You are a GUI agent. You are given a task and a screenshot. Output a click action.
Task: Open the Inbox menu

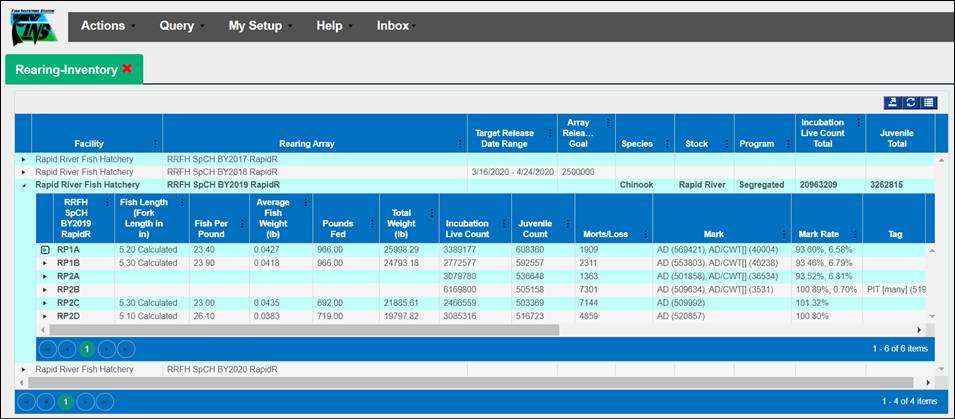point(393,26)
